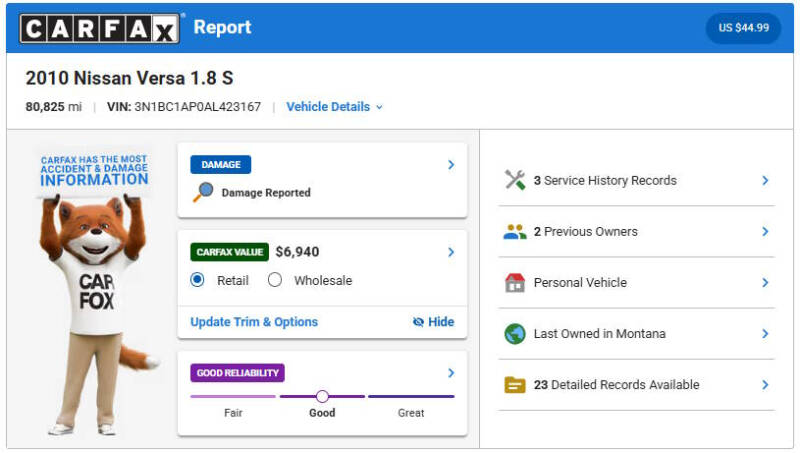
Task: Open Last Owned in Montana chevron
Action: 765,334
